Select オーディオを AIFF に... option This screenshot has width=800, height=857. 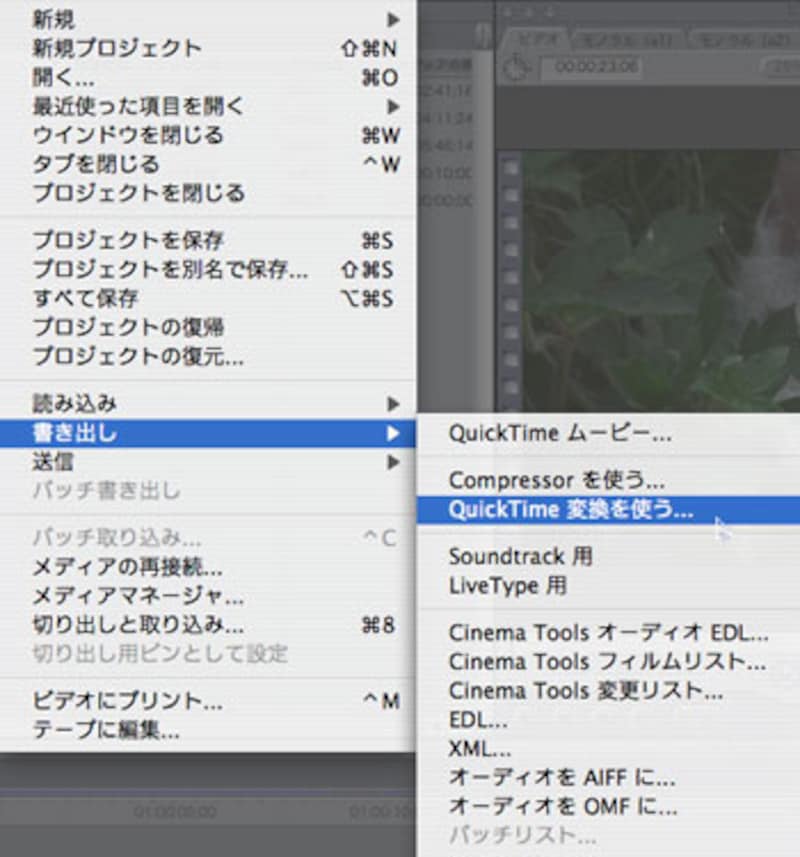point(562,778)
